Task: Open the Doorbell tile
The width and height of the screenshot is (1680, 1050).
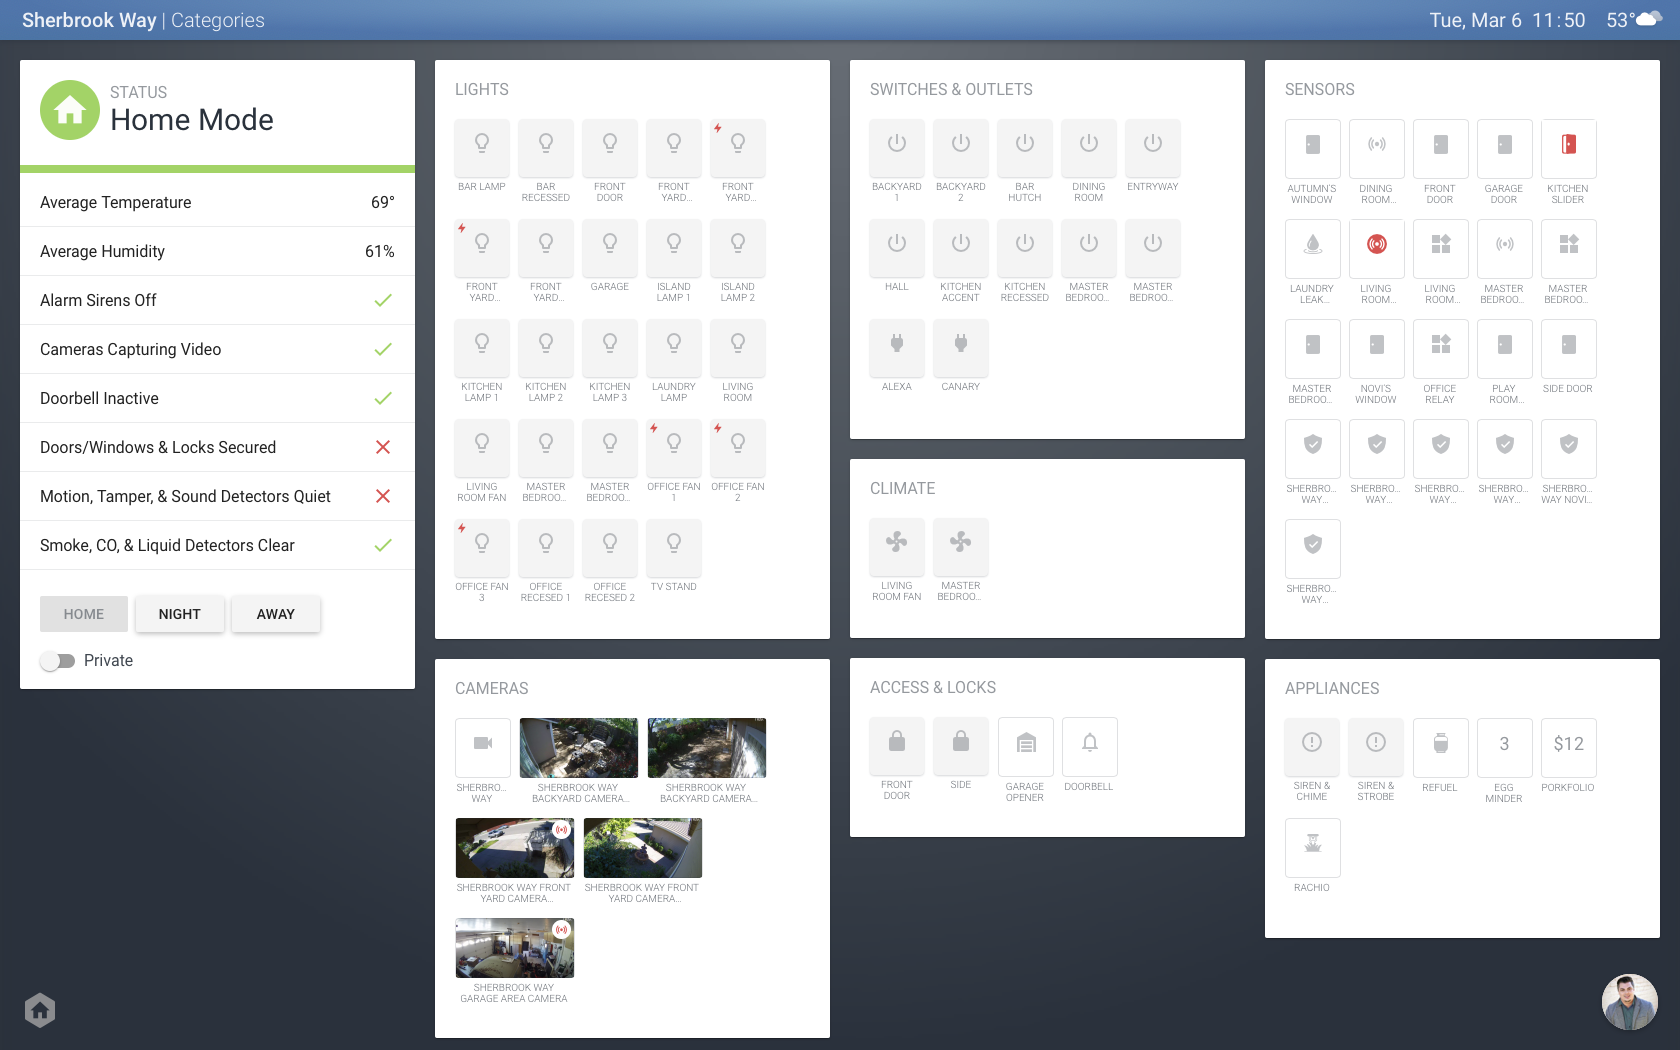Action: (x=1090, y=747)
